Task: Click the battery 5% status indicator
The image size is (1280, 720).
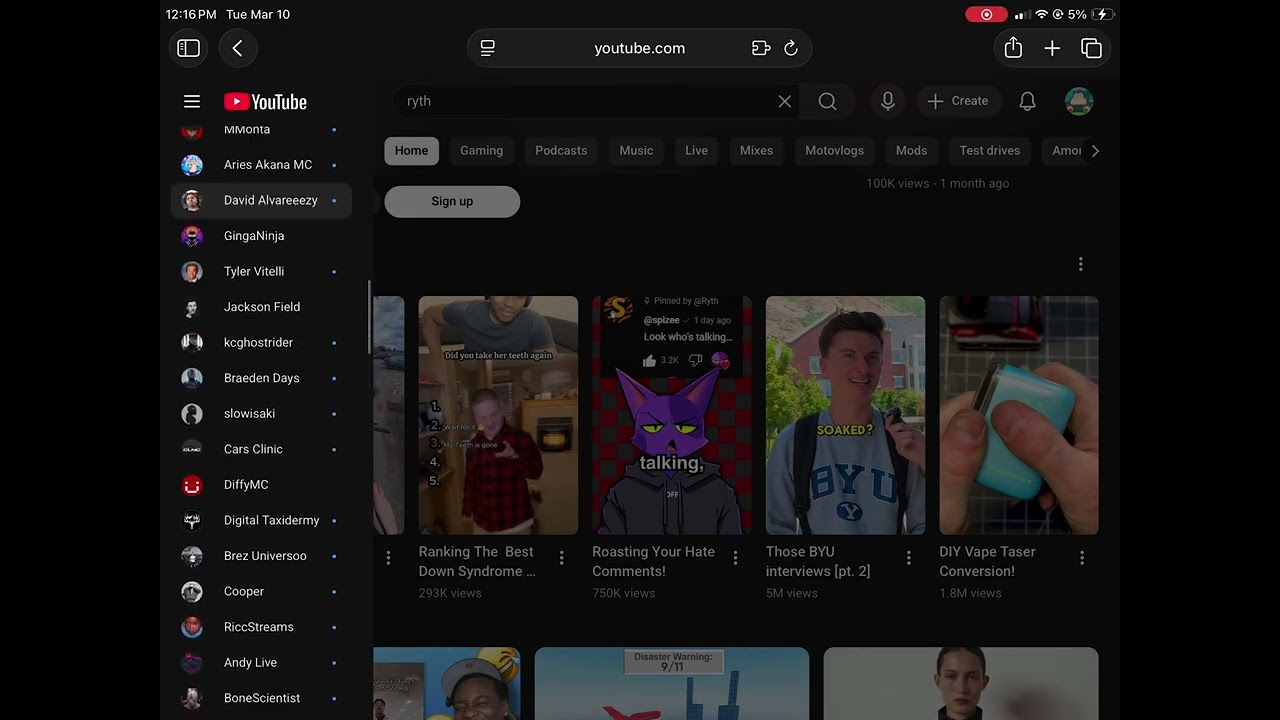Action: 1090,15
